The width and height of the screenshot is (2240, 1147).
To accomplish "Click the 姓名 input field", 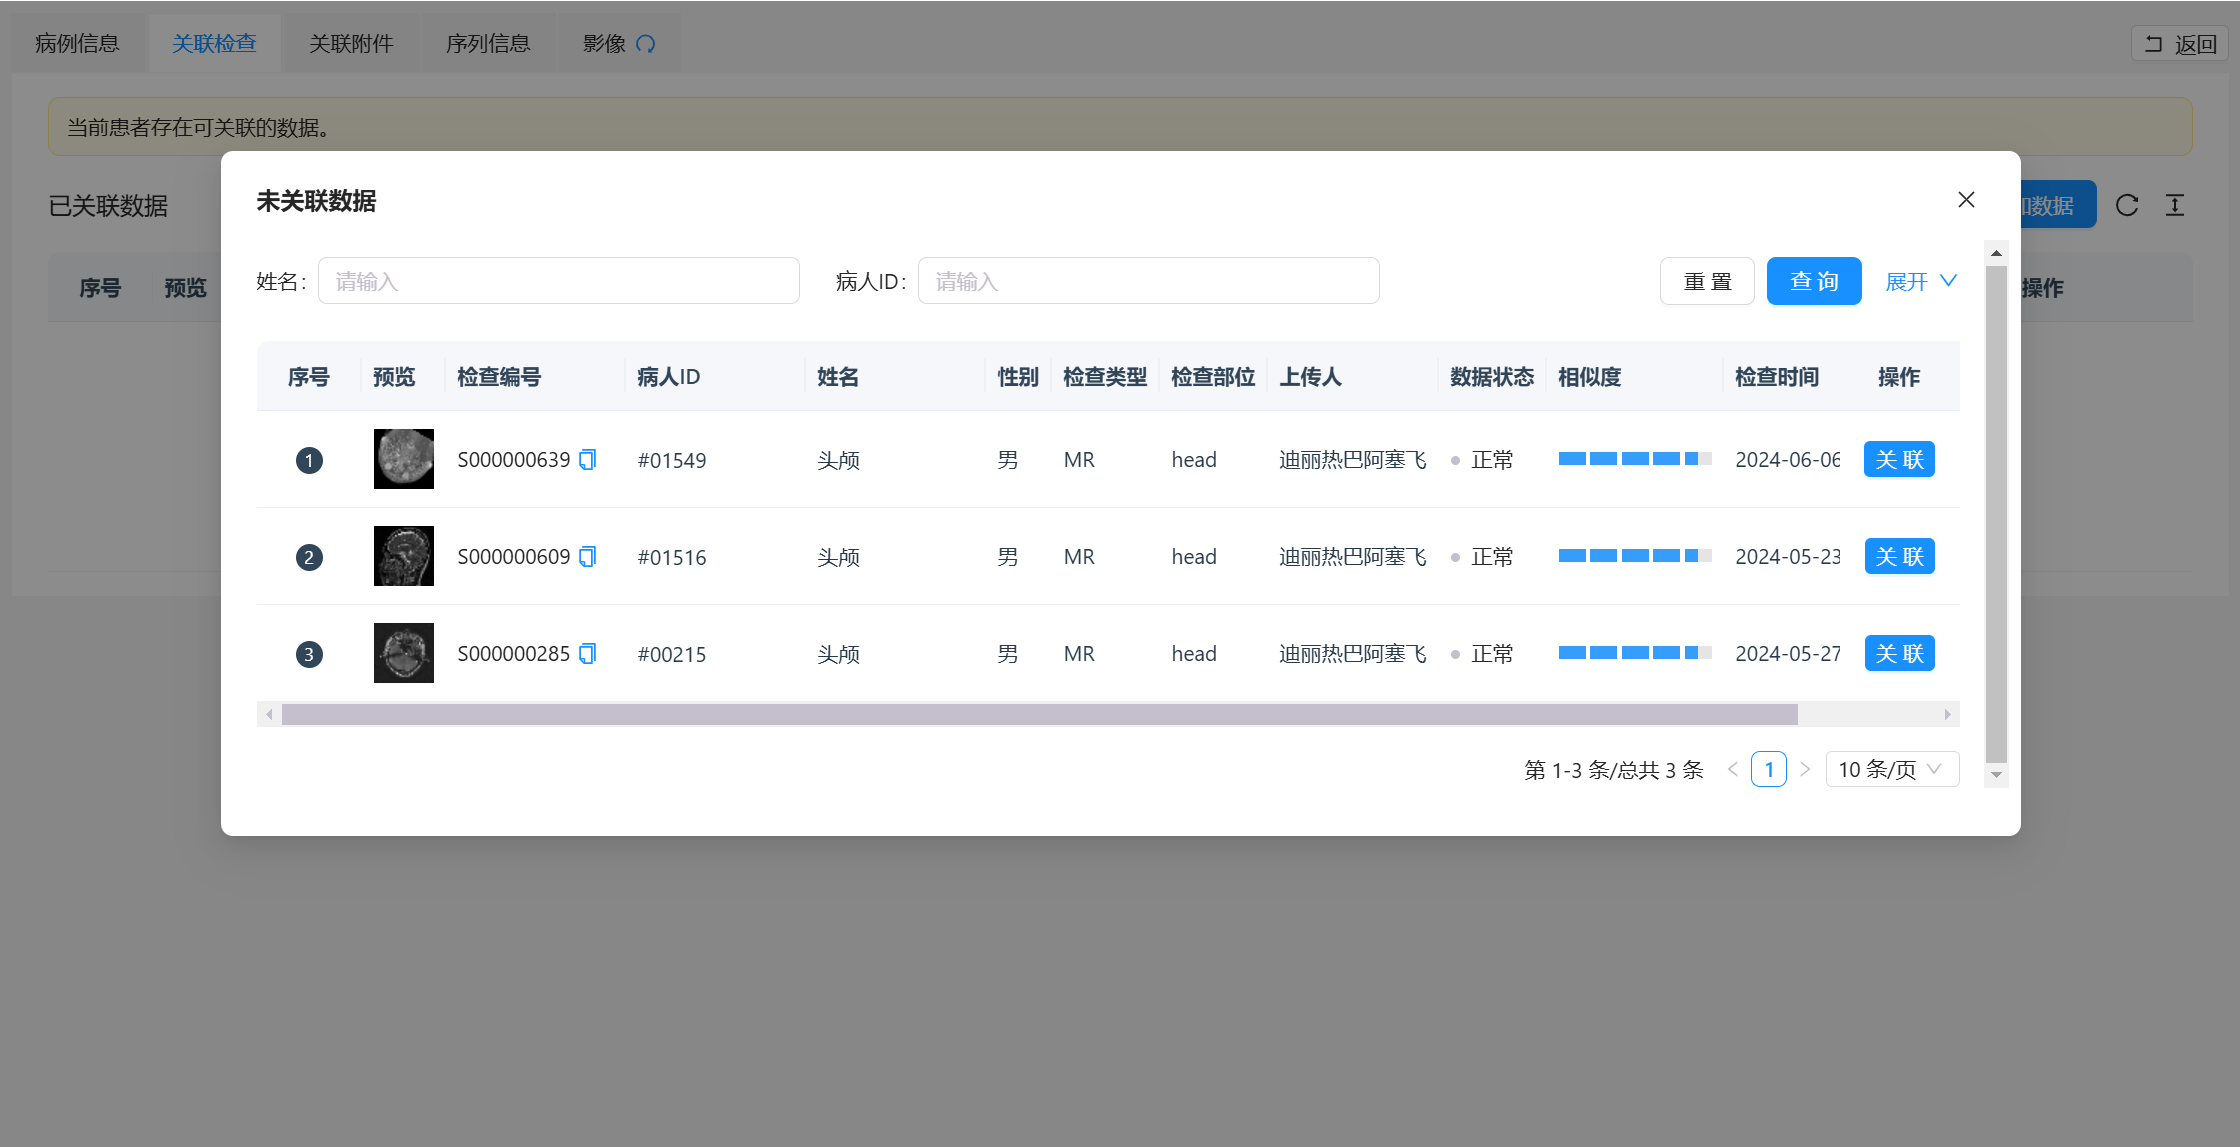I will (x=558, y=281).
